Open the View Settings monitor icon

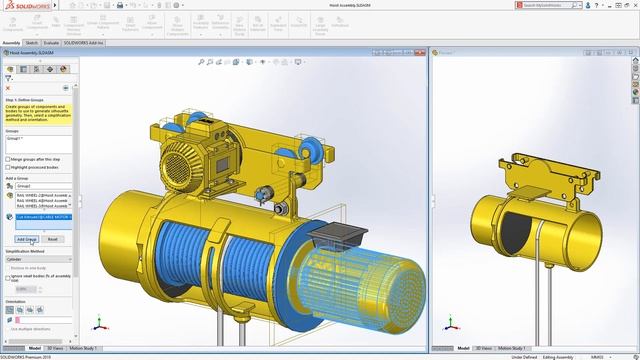pyautogui.click(x=298, y=62)
